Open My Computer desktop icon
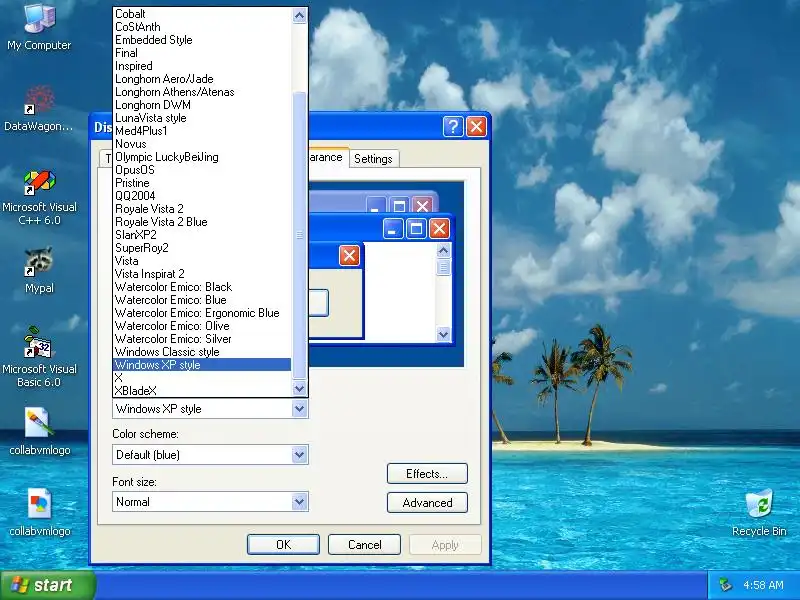 tap(39, 27)
